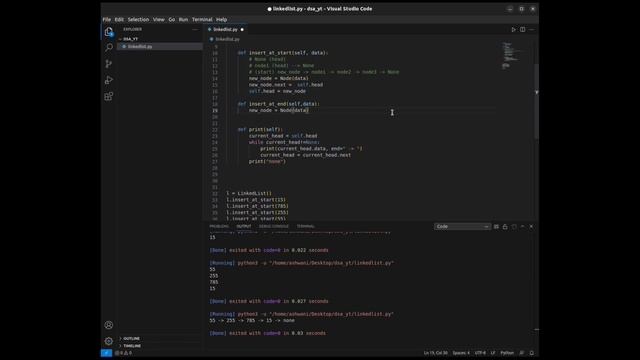Open errors and warnings count in status bar

point(124,353)
